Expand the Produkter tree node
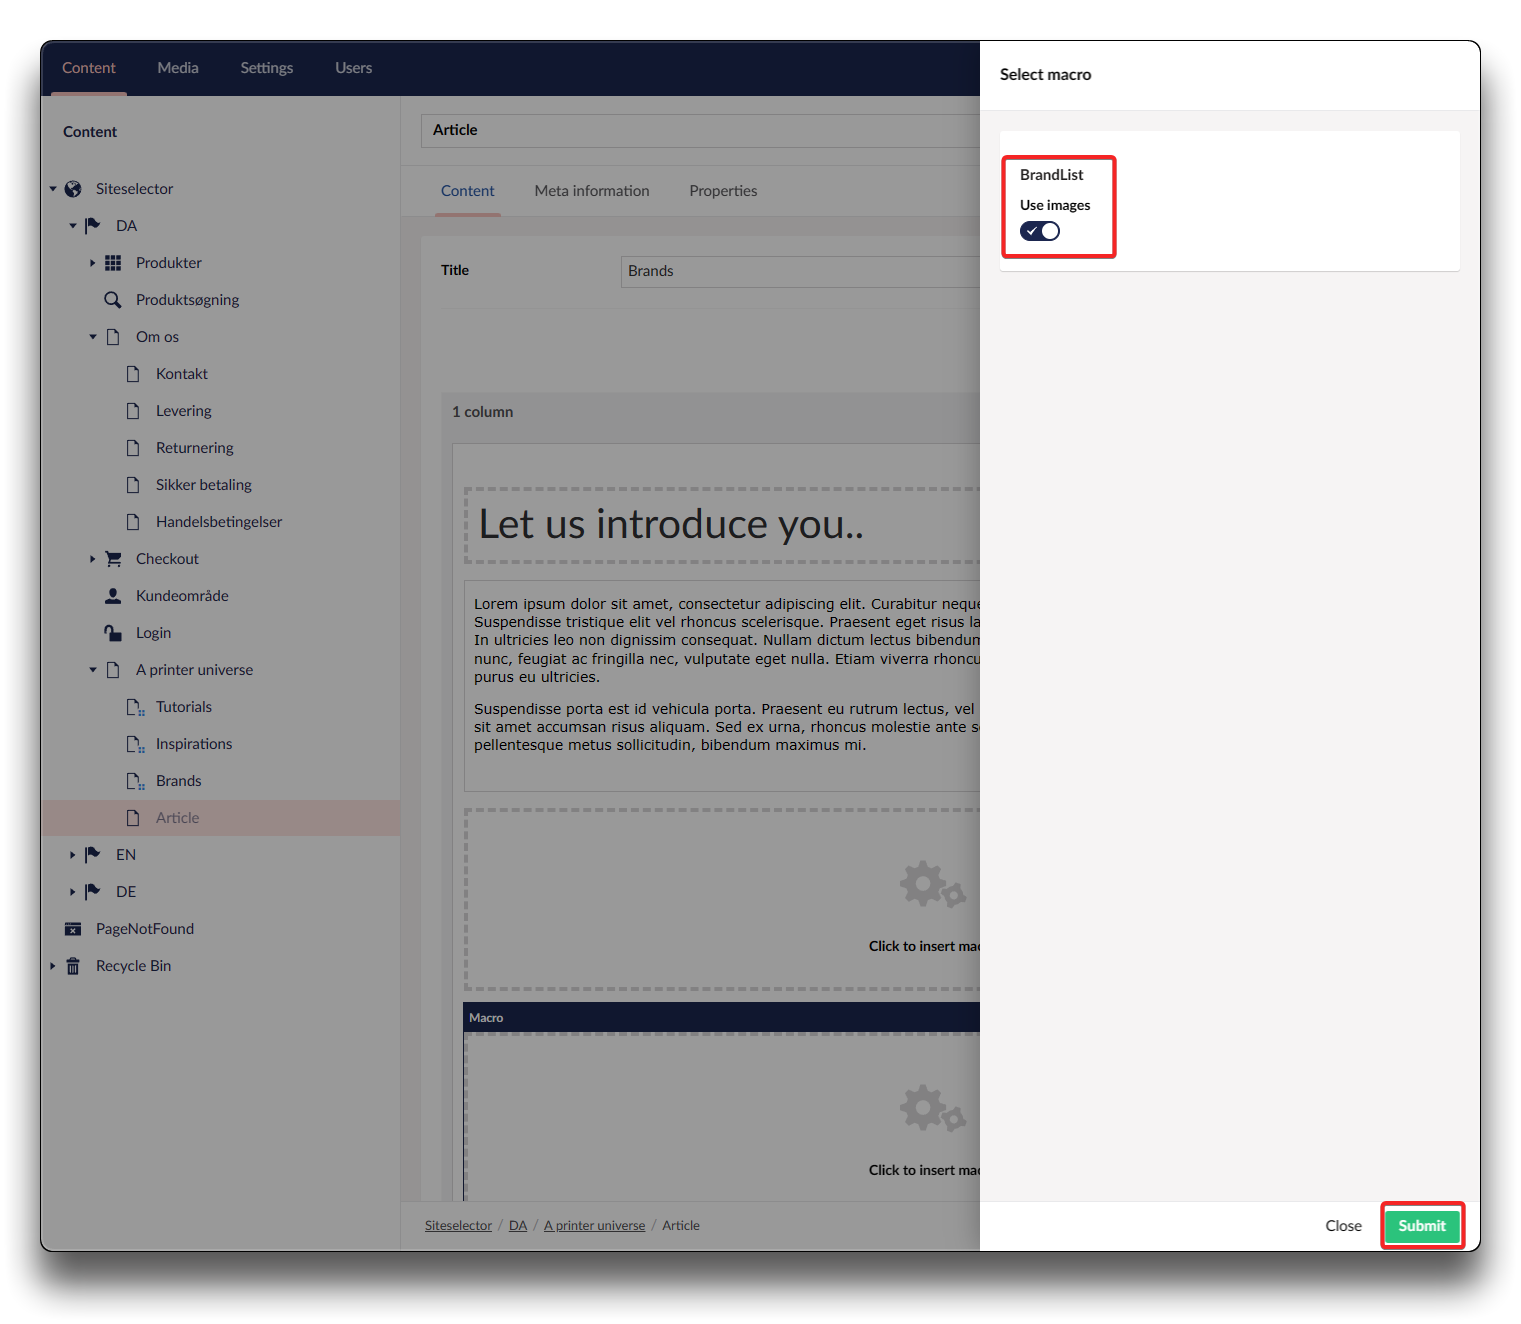This screenshot has height=1324, width=1521. pyautogui.click(x=92, y=263)
